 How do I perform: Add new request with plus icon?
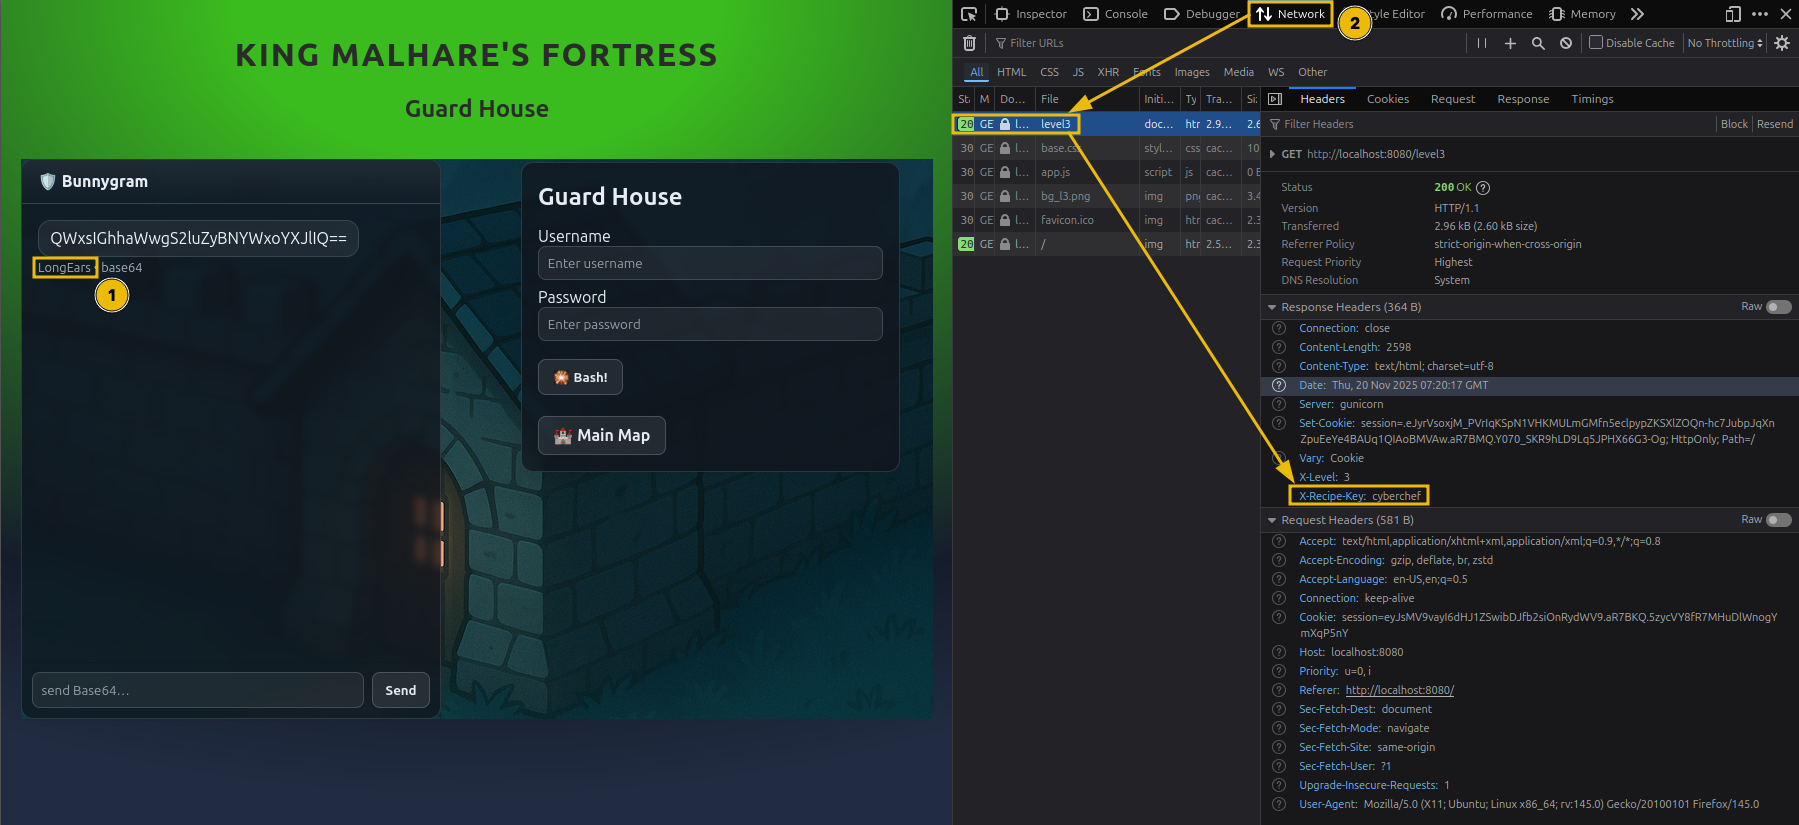[x=1510, y=43]
